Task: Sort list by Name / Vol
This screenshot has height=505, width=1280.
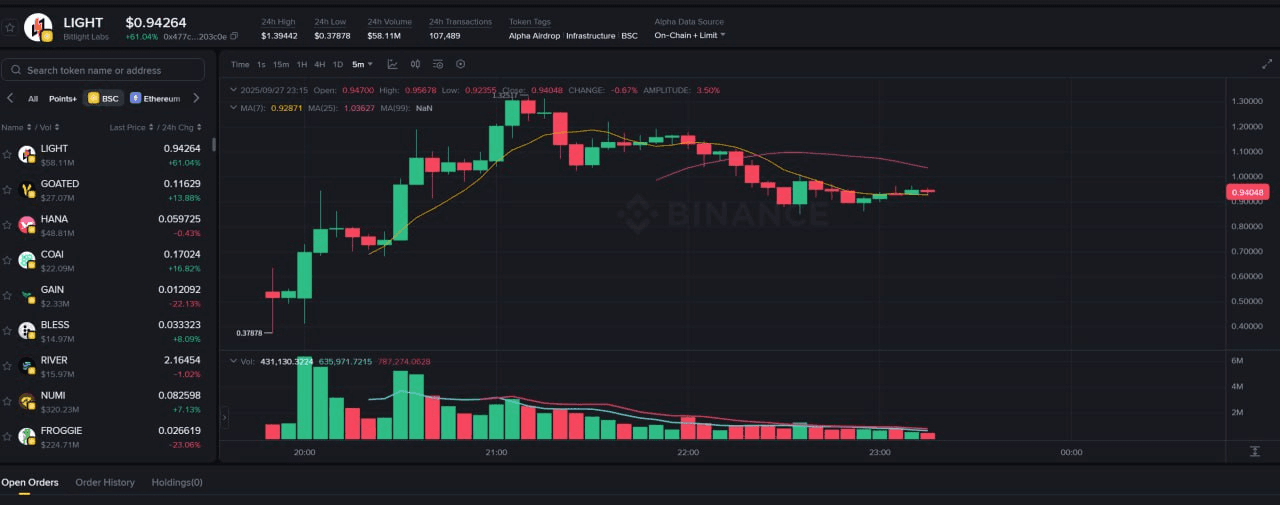Action: (x=30, y=127)
